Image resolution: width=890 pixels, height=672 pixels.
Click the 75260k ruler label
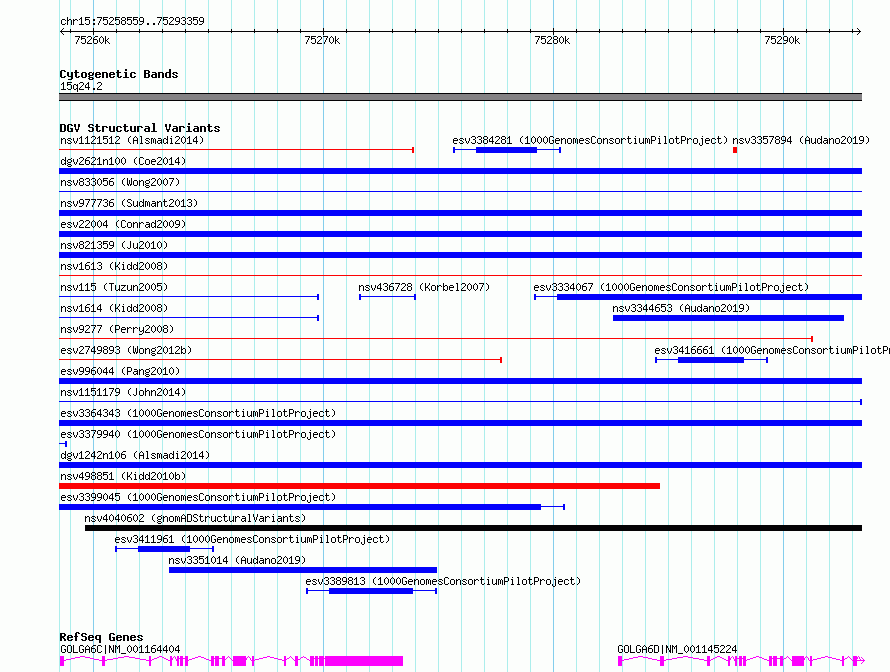pyautogui.click(x=92, y=40)
